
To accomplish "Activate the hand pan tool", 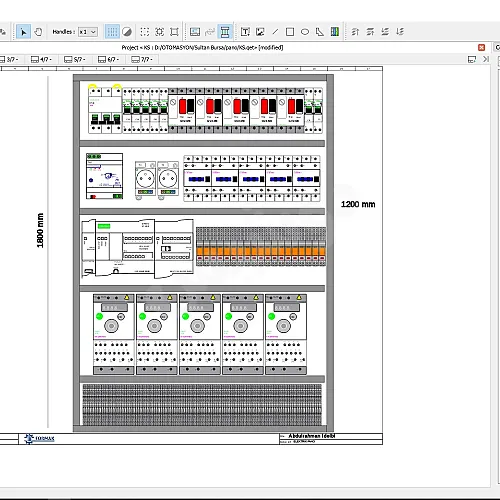I will pyautogui.click(x=38, y=32).
